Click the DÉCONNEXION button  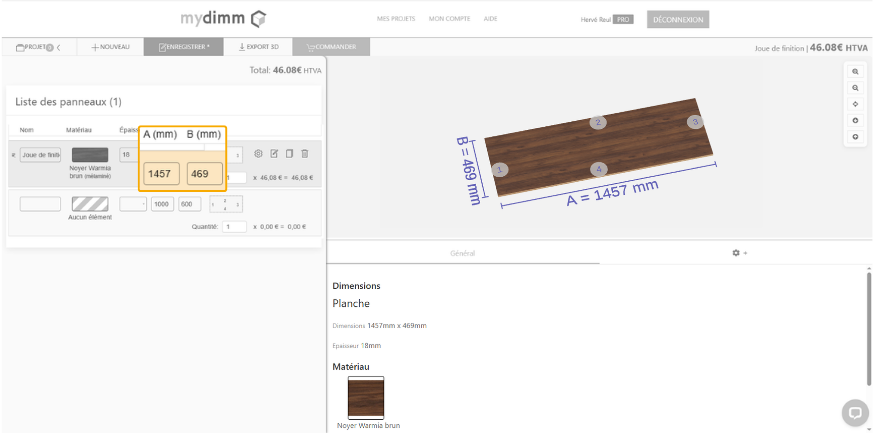pos(678,19)
